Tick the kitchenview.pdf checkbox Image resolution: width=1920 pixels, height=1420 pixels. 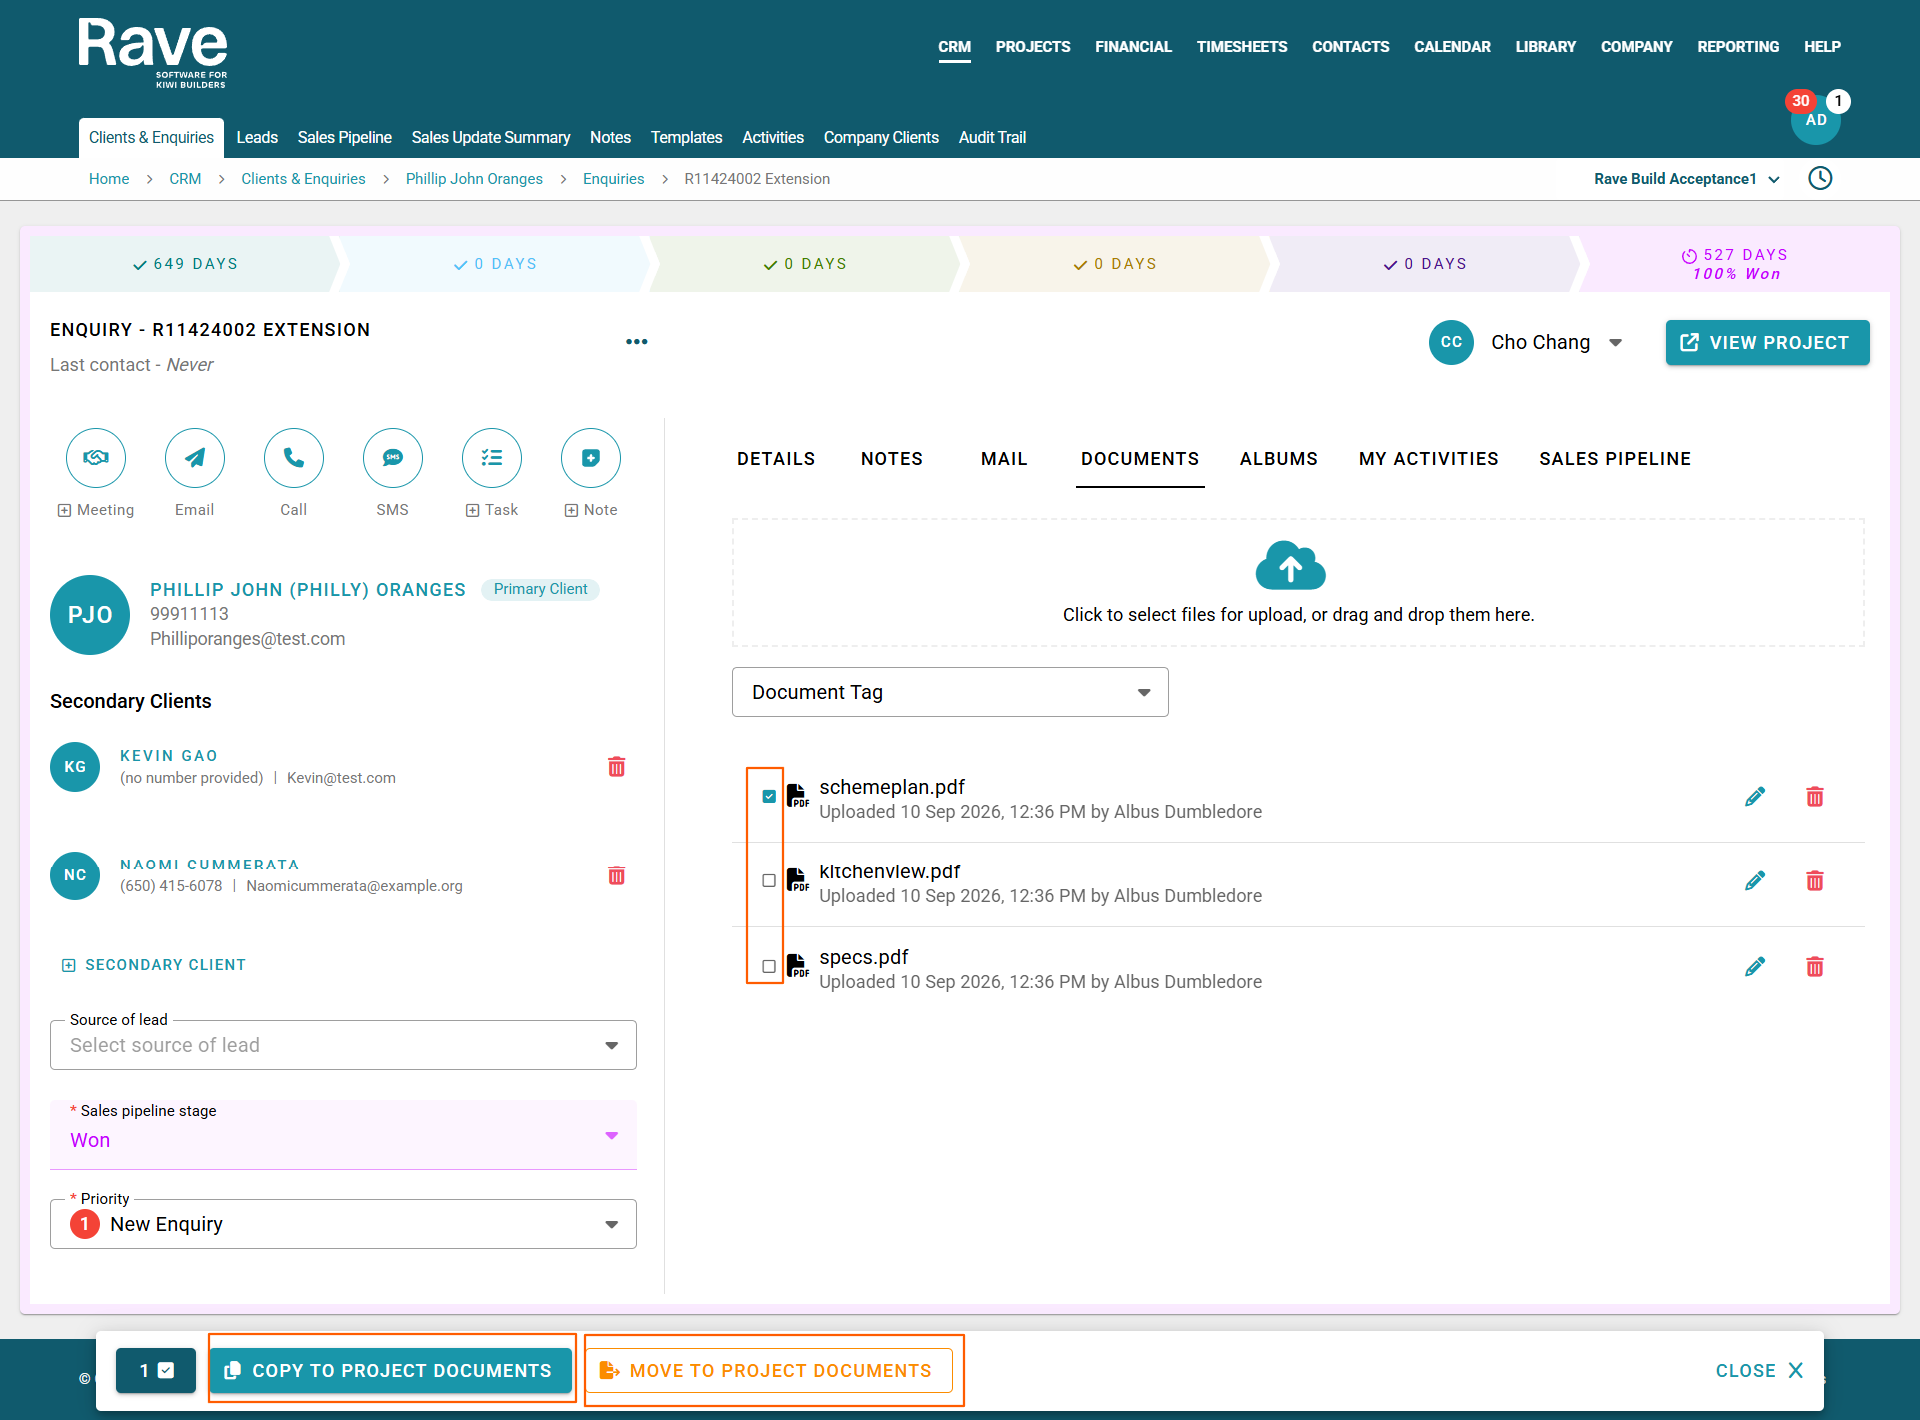(x=769, y=881)
